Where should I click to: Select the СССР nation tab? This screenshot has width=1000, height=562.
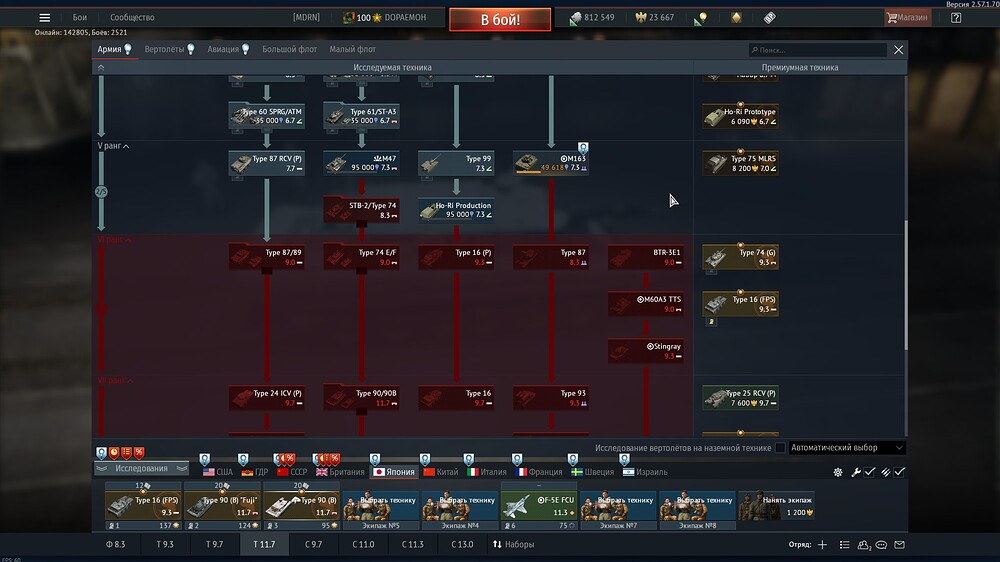(292, 472)
